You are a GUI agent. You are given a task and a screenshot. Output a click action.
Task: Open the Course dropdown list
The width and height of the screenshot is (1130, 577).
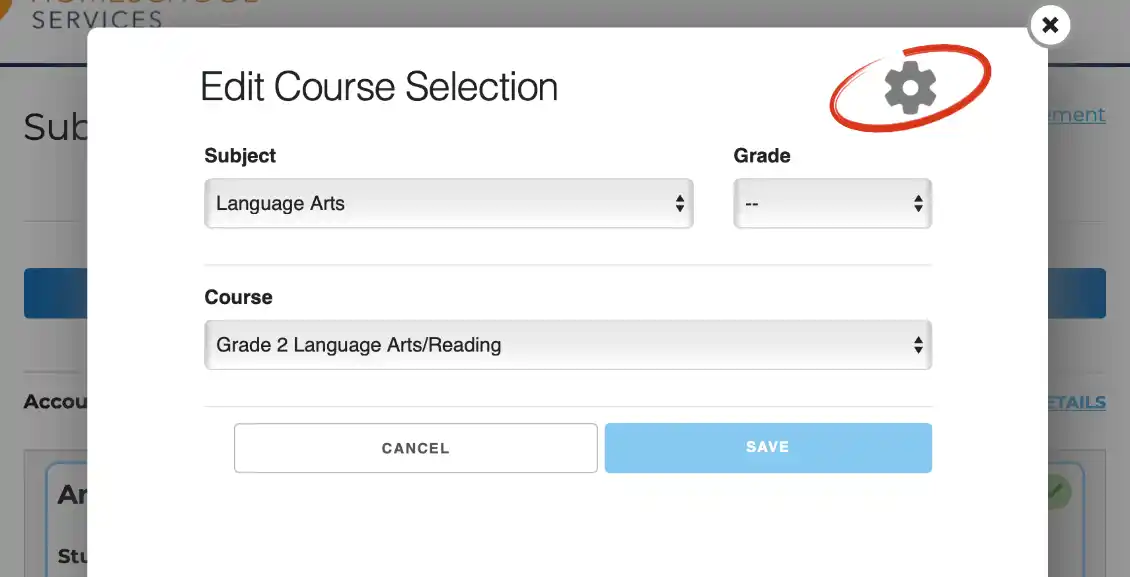point(568,345)
